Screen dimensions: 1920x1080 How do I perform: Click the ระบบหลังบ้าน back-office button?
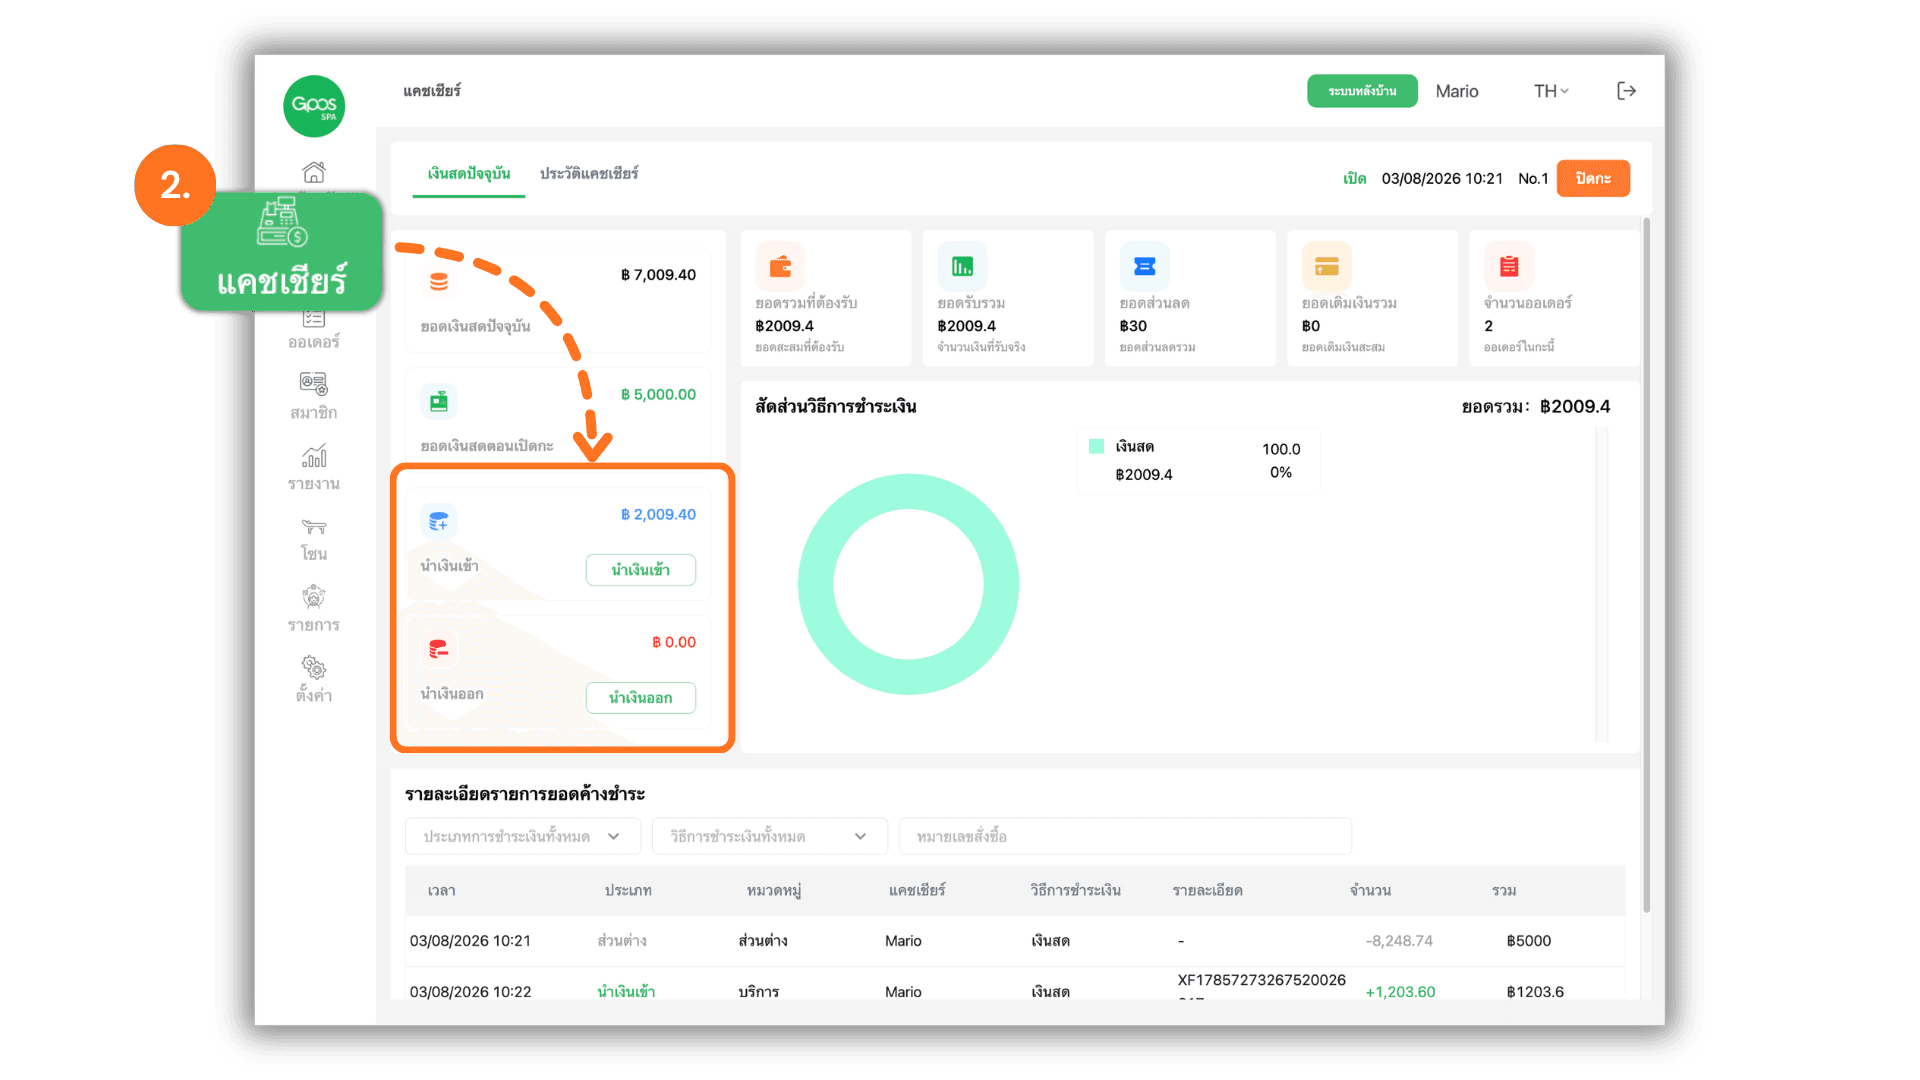click(x=1362, y=91)
